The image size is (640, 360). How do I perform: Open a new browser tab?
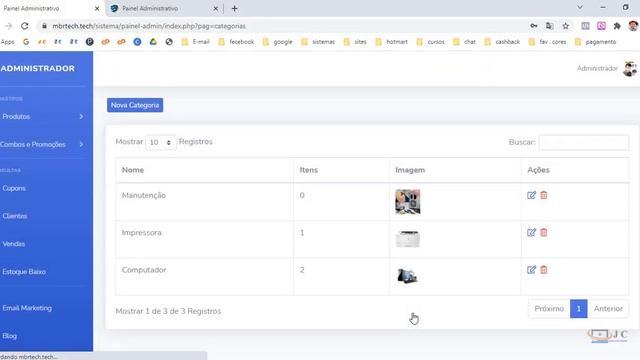point(235,8)
